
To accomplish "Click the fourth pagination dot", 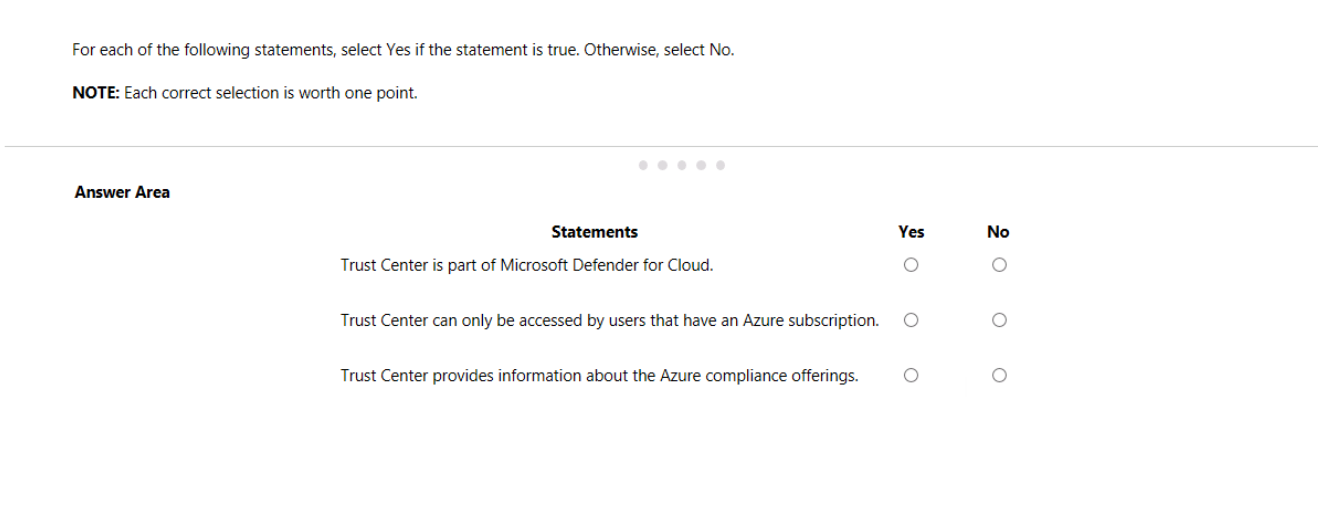I will (x=701, y=164).
